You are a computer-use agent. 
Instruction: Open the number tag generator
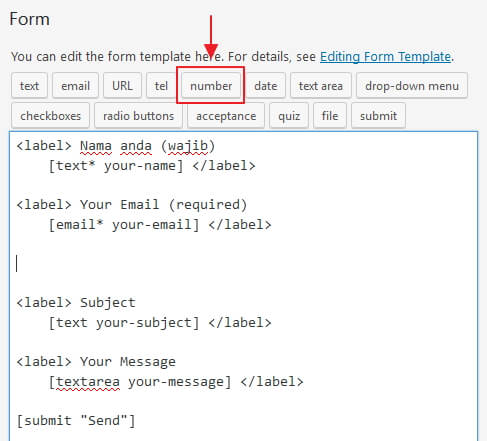pos(211,86)
